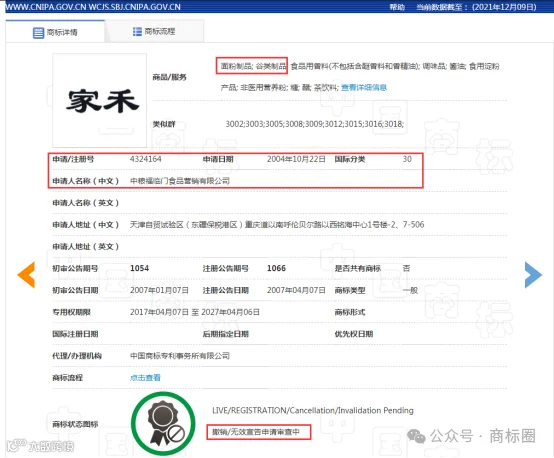Go to previous trademark with orange arrow
The image size is (554, 458).
point(26,275)
